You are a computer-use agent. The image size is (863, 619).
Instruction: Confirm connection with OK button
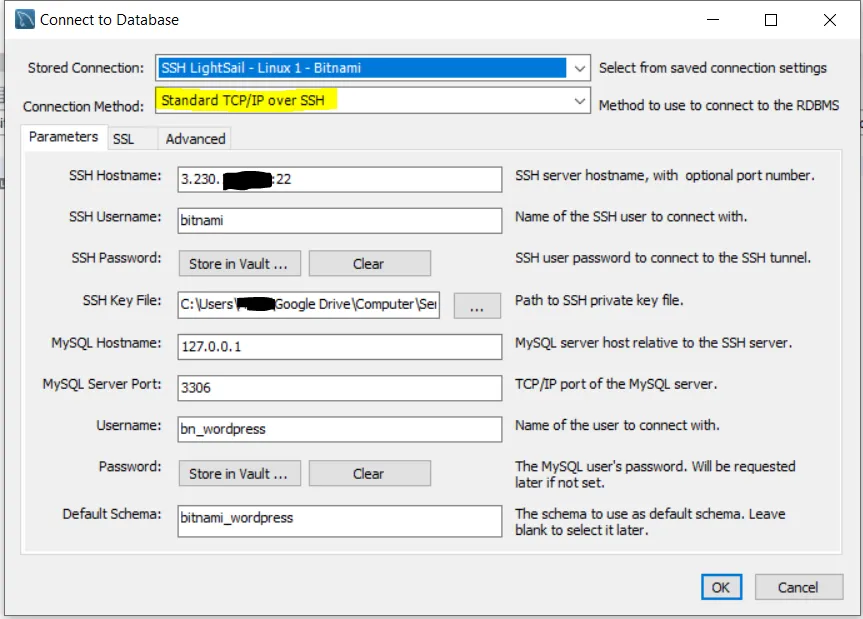tap(721, 587)
